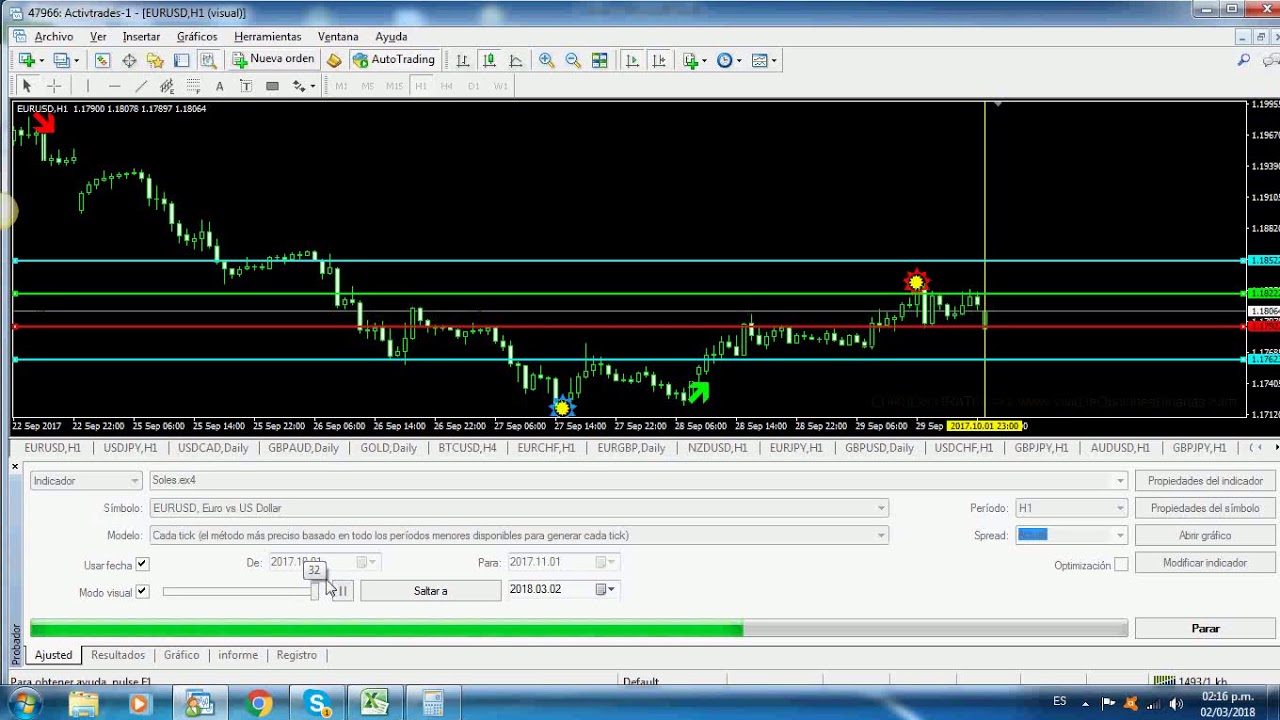Select the vertical line tool

(87, 86)
